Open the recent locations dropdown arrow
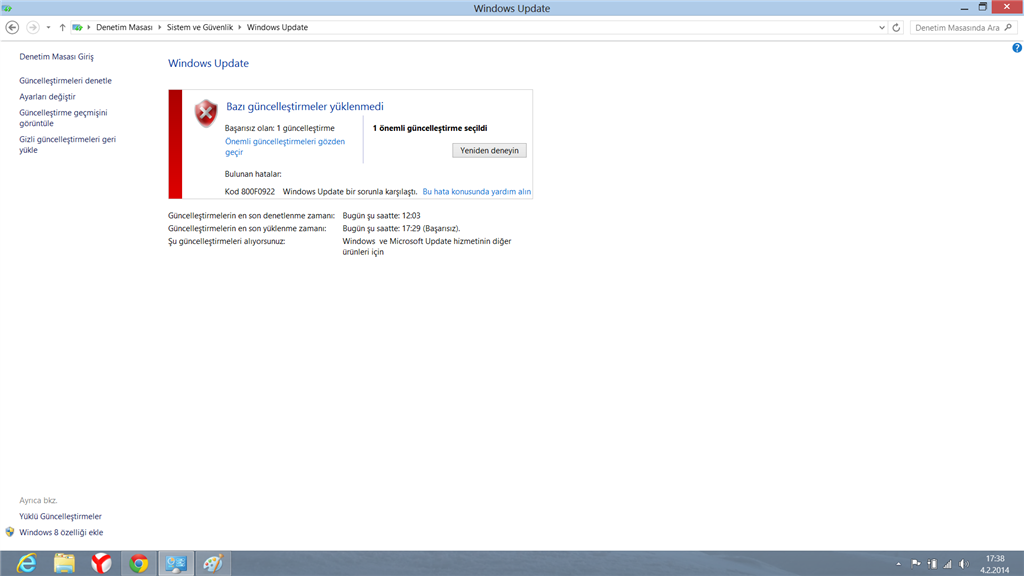Image resolution: width=1024 pixels, height=576 pixels. click(x=48, y=27)
